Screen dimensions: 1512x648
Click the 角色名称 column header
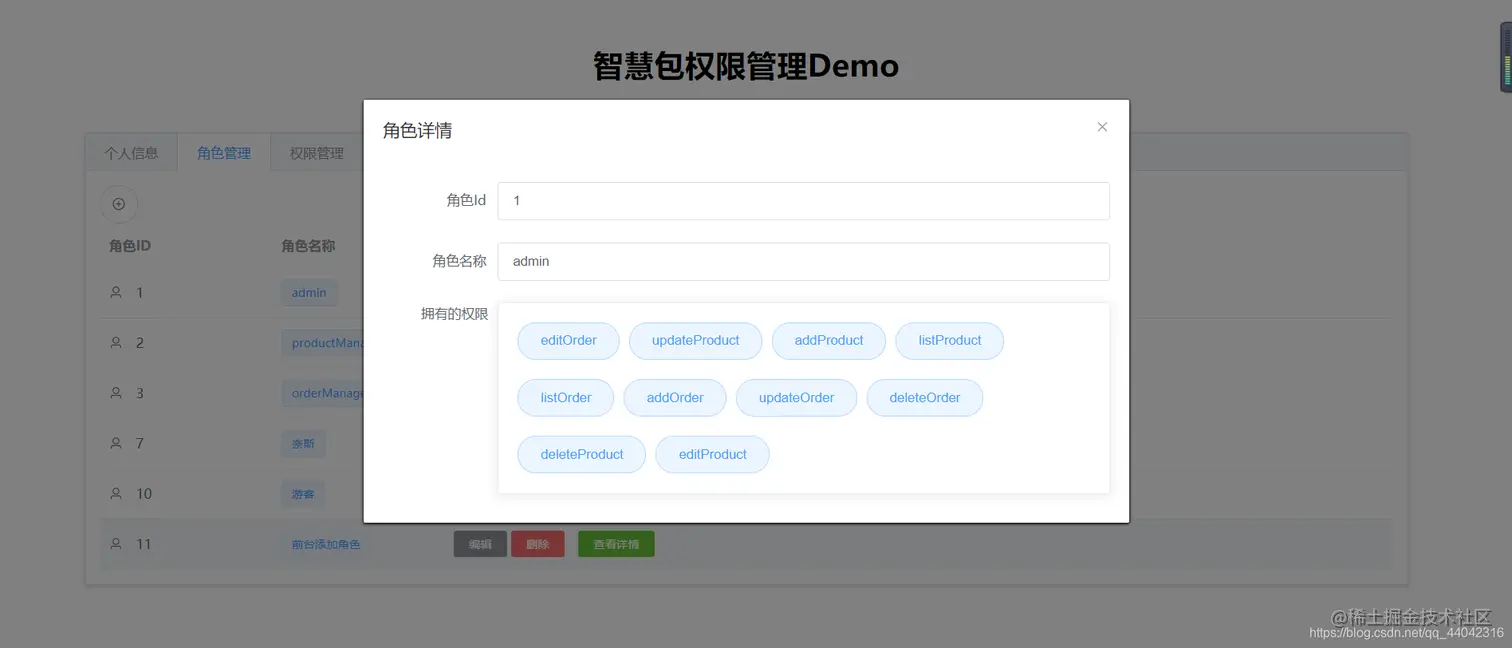click(x=308, y=246)
